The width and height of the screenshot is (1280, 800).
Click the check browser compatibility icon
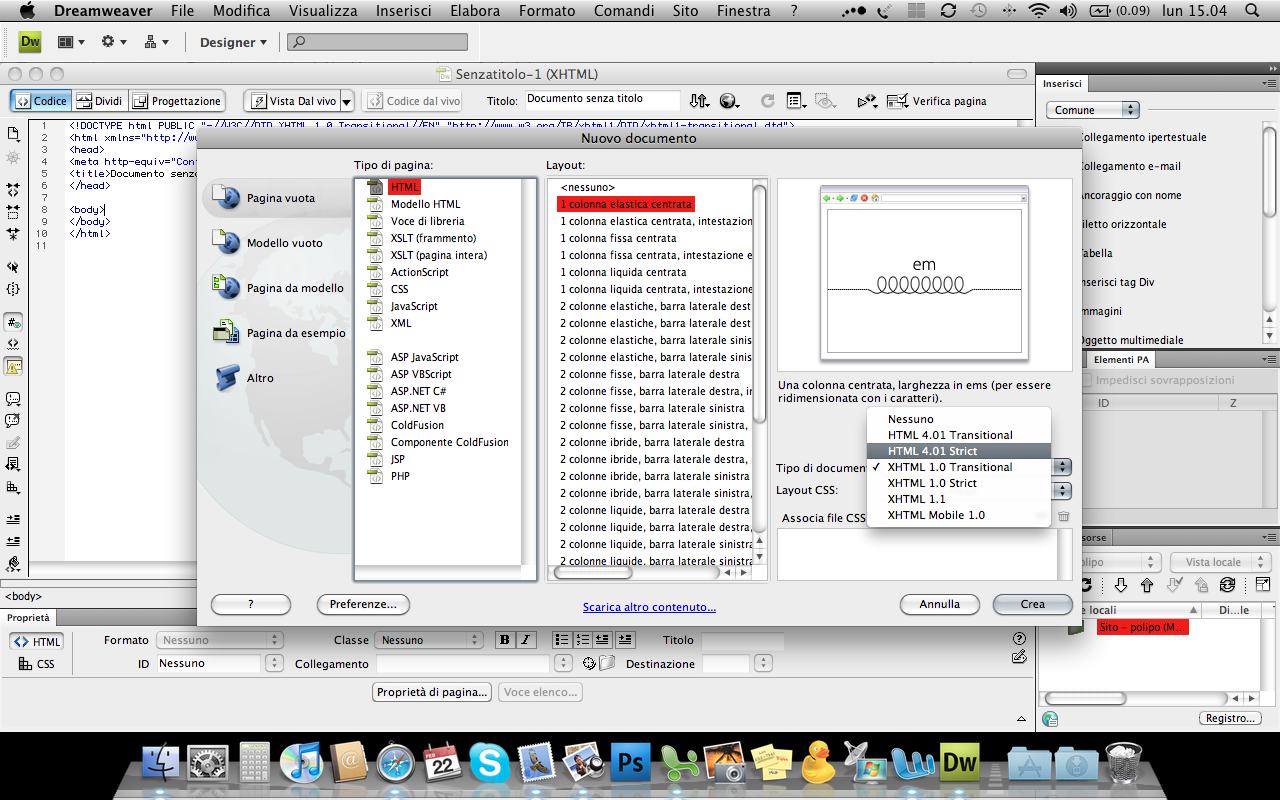(868, 101)
